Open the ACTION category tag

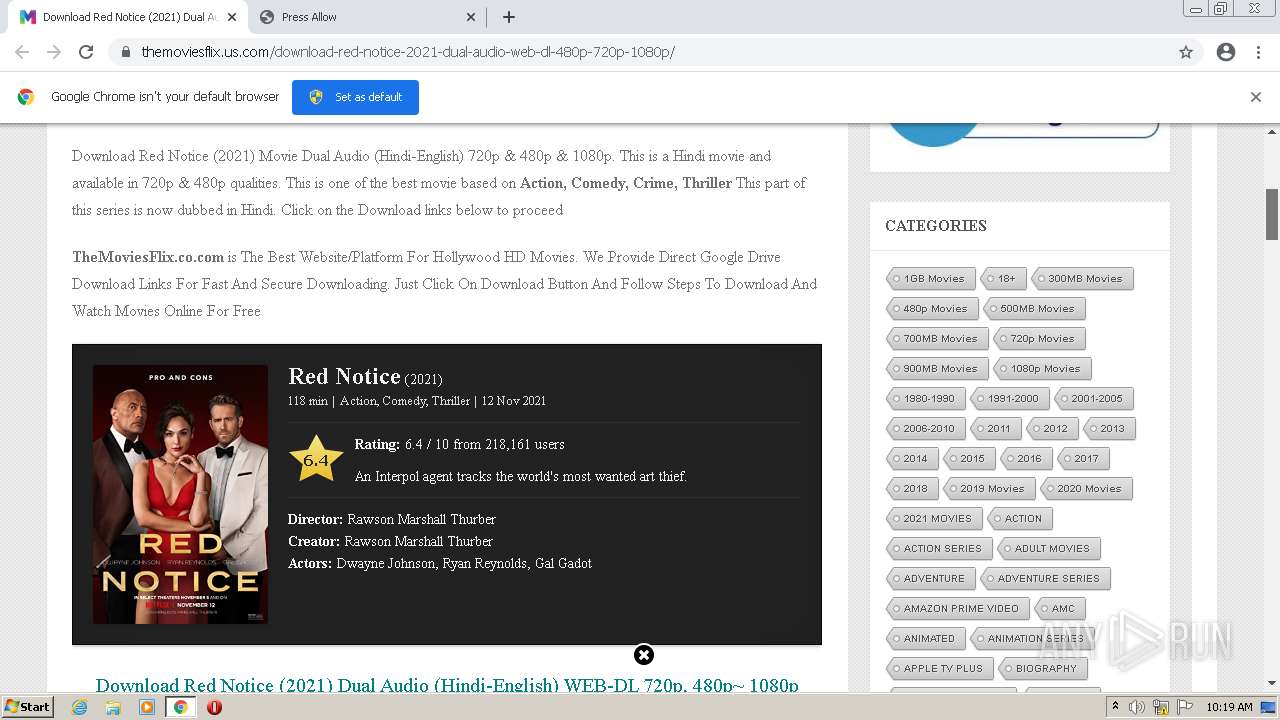[x=1018, y=519]
